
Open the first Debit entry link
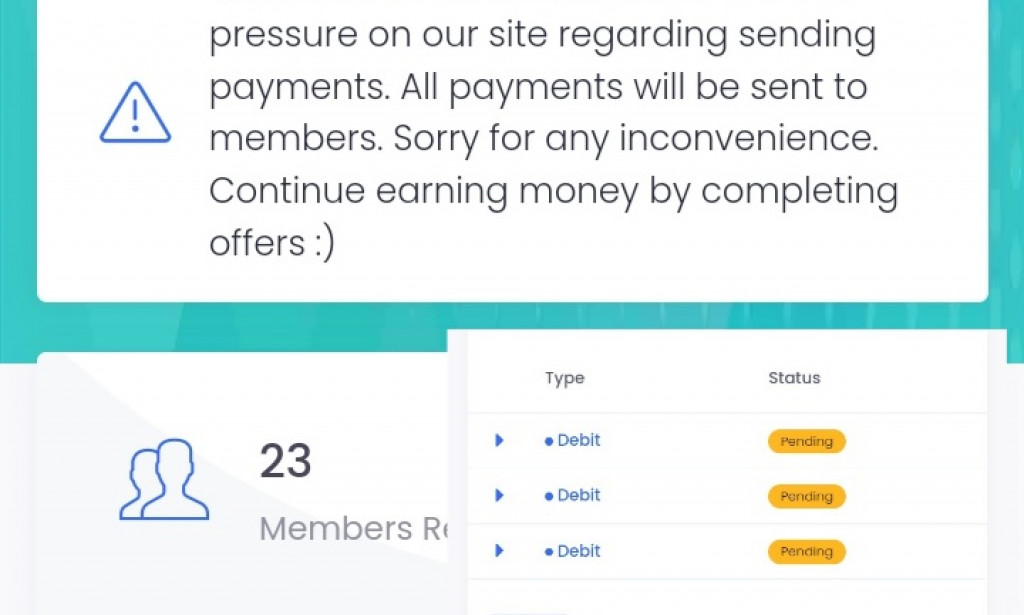coord(579,440)
